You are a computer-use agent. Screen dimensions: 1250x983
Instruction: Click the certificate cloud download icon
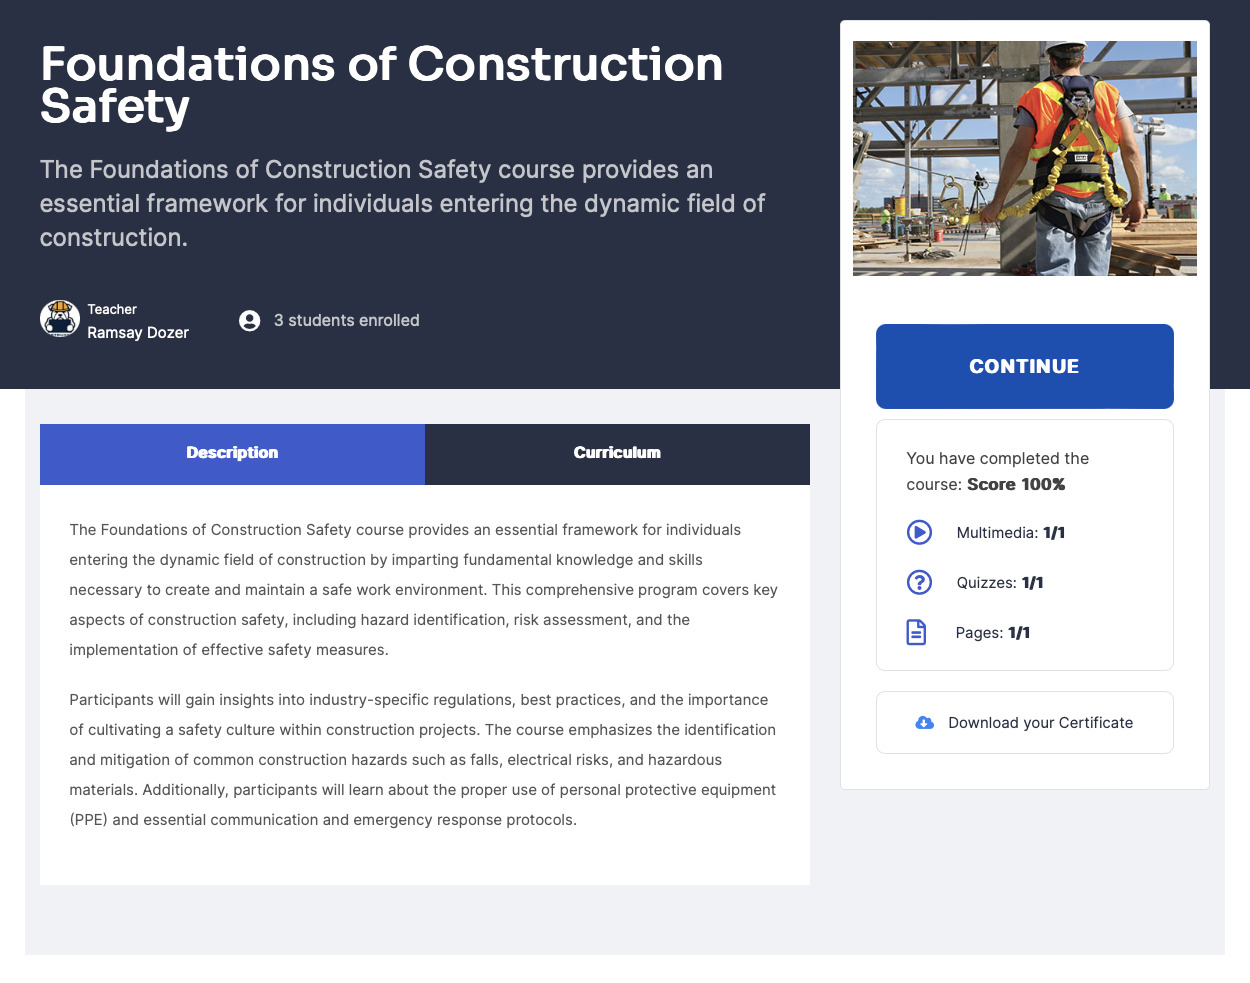[925, 723]
